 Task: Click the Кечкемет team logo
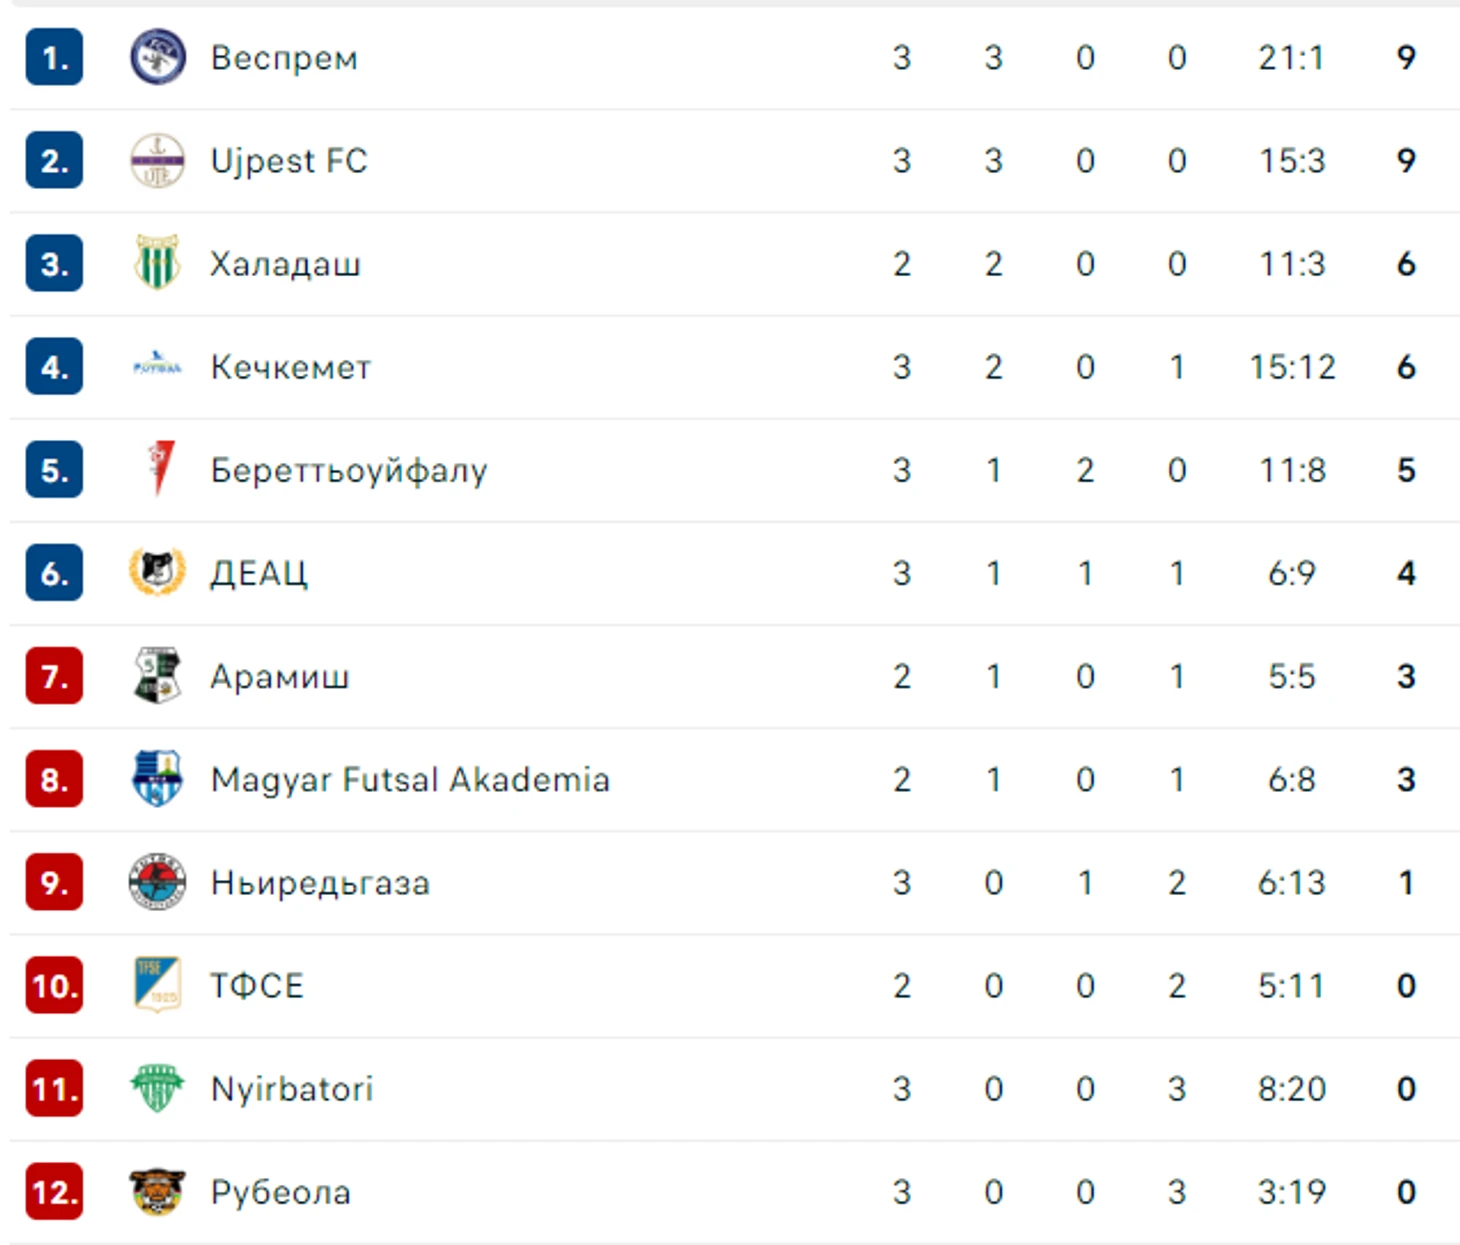click(x=157, y=366)
